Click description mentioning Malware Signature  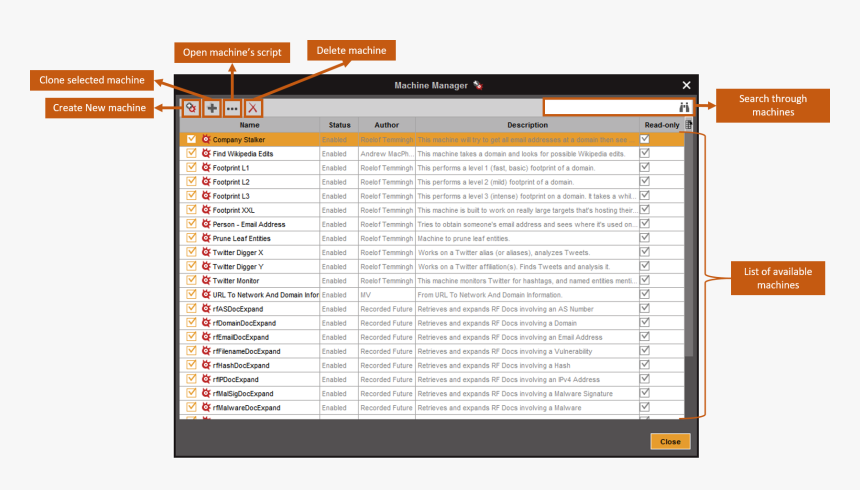pos(515,393)
